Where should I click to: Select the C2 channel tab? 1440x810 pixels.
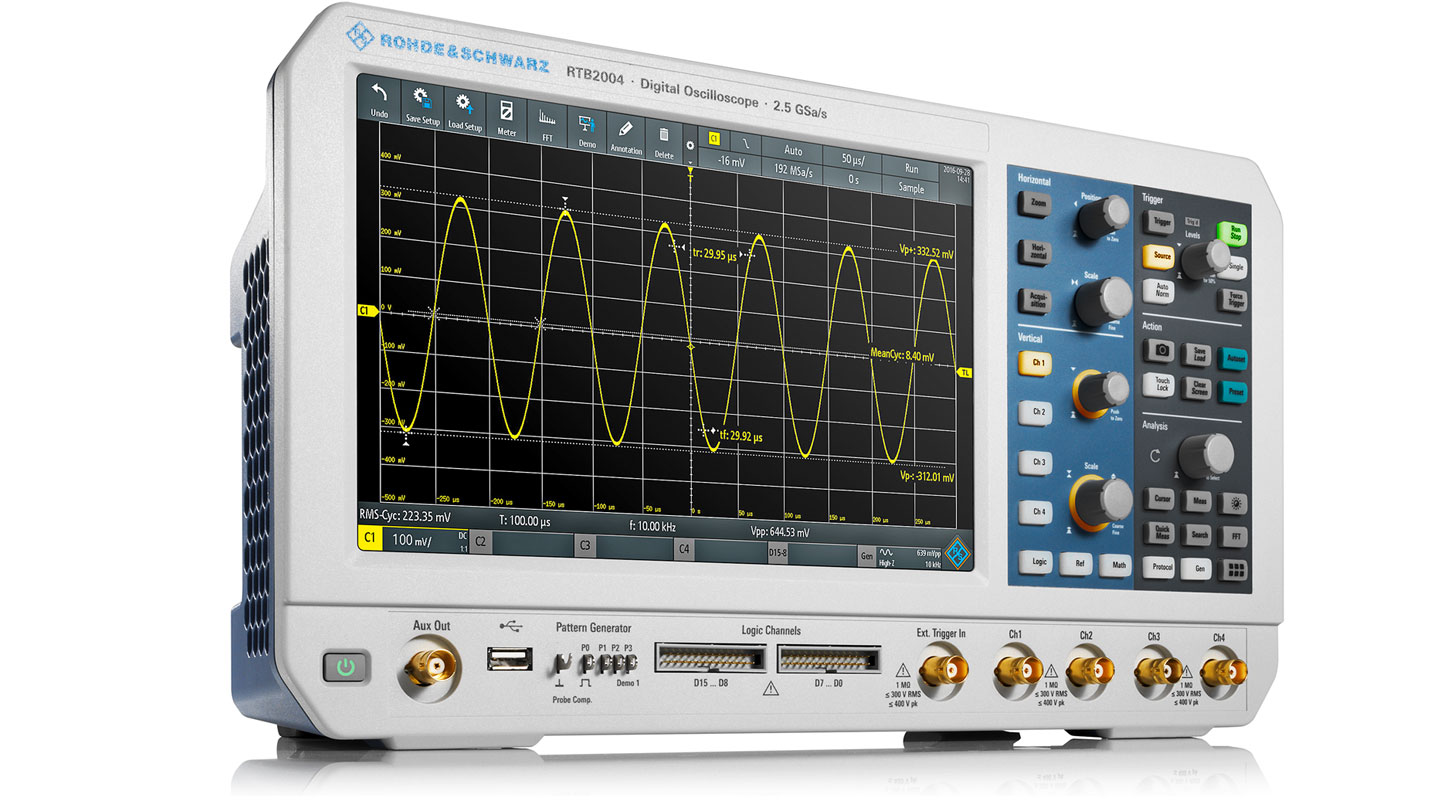coord(482,542)
